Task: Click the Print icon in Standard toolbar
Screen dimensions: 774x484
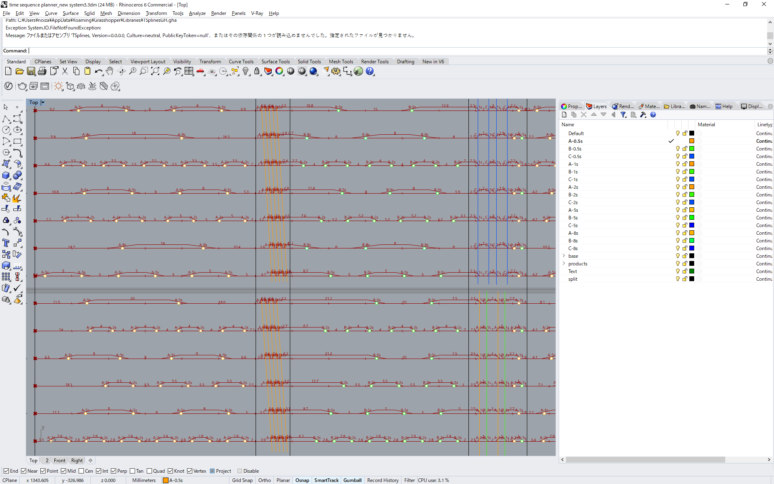Action: coord(42,72)
